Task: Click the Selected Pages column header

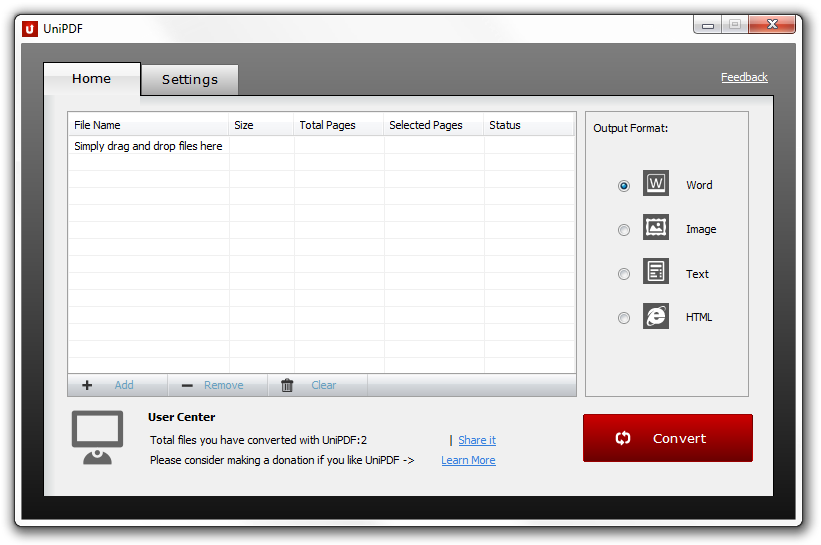Action: 434,125
